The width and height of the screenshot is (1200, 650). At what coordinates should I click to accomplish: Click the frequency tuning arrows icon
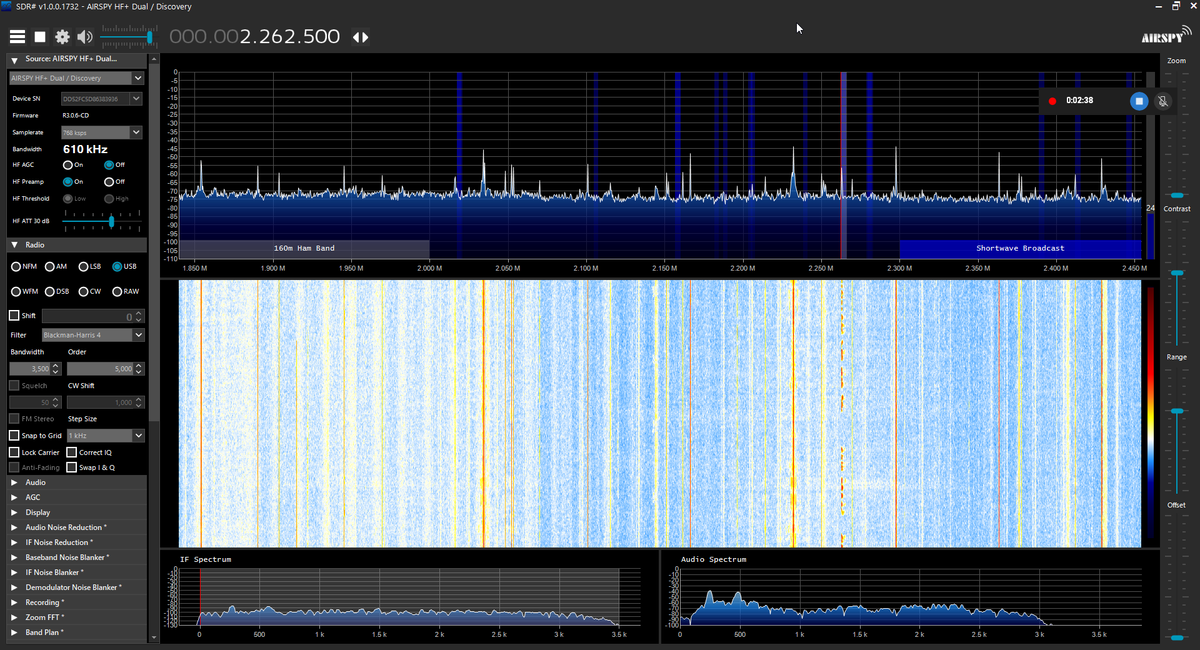[x=361, y=37]
